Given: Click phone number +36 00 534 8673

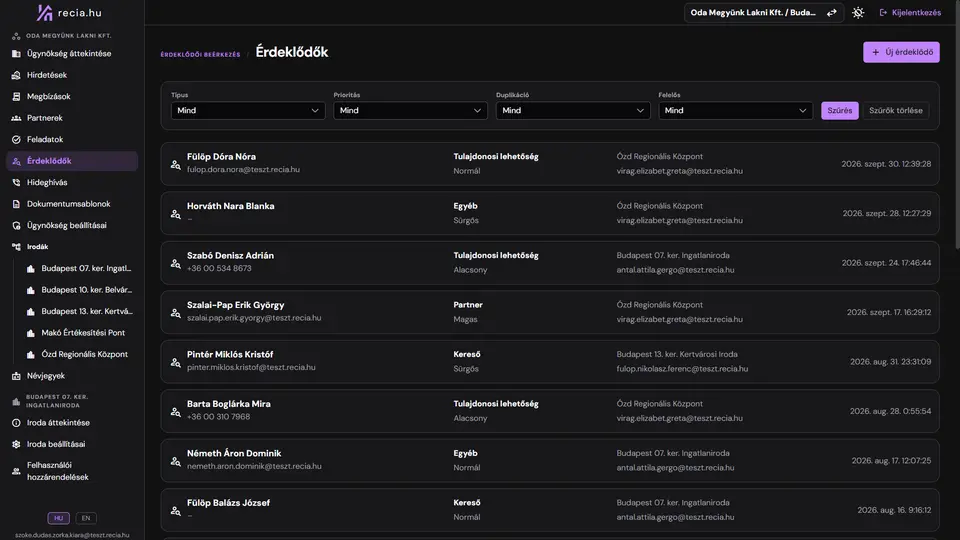Looking at the screenshot, I should coord(219,269).
